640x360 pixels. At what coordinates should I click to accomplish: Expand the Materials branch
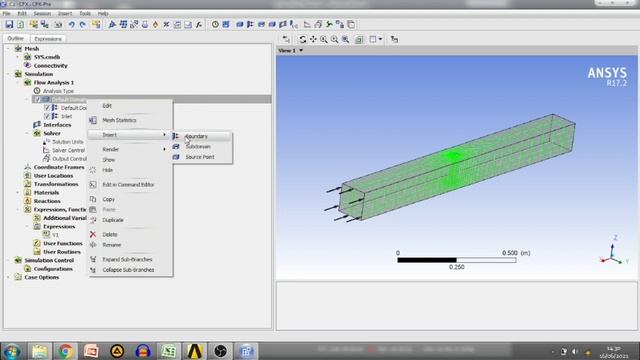[x=18, y=192]
